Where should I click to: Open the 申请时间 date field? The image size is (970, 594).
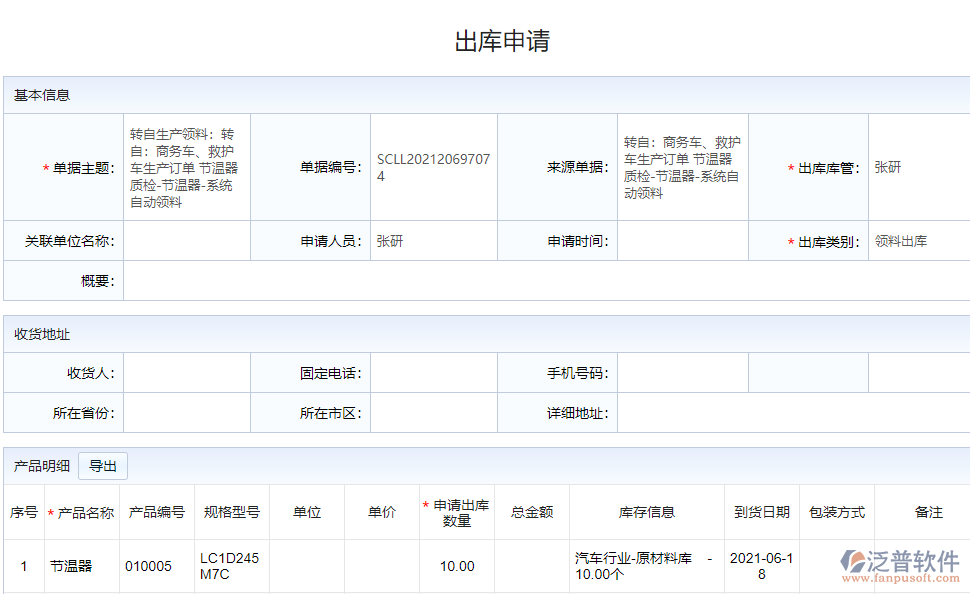pyautogui.click(x=680, y=240)
